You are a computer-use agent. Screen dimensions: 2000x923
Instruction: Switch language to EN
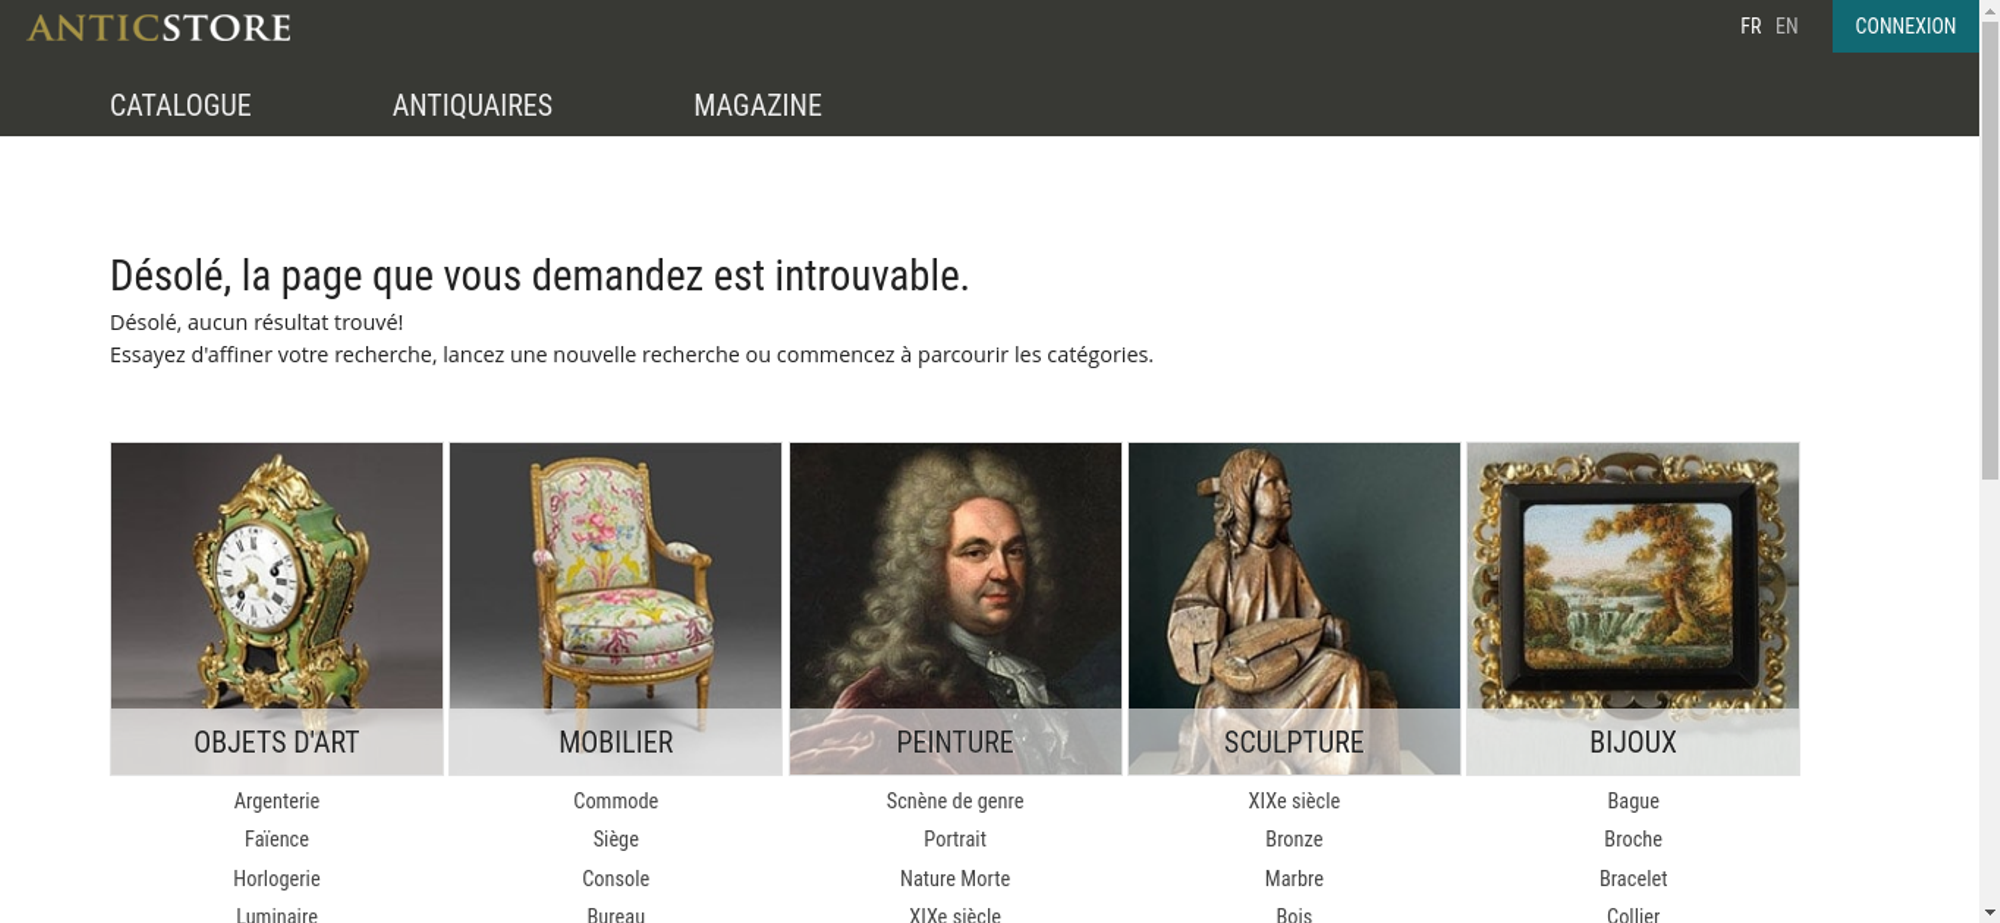tap(1786, 26)
